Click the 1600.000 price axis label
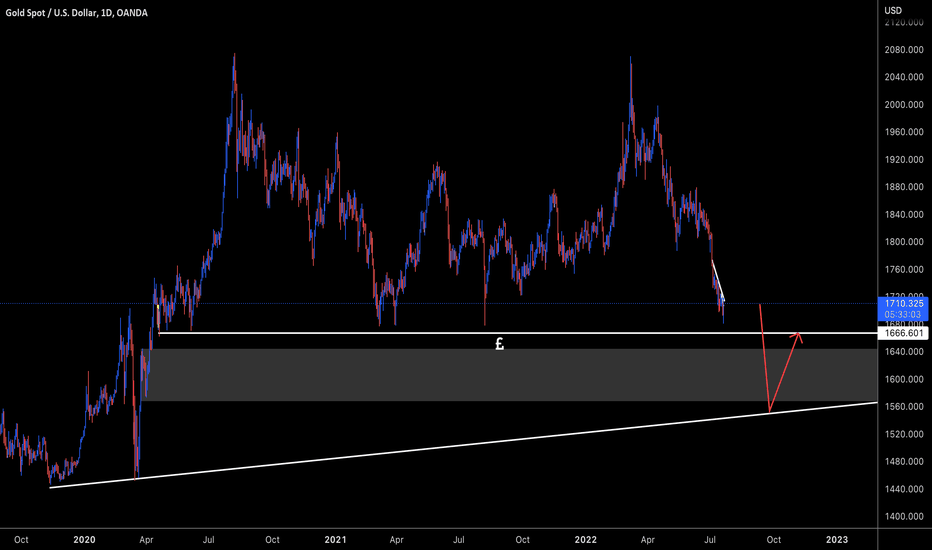The width and height of the screenshot is (932, 550). (903, 379)
